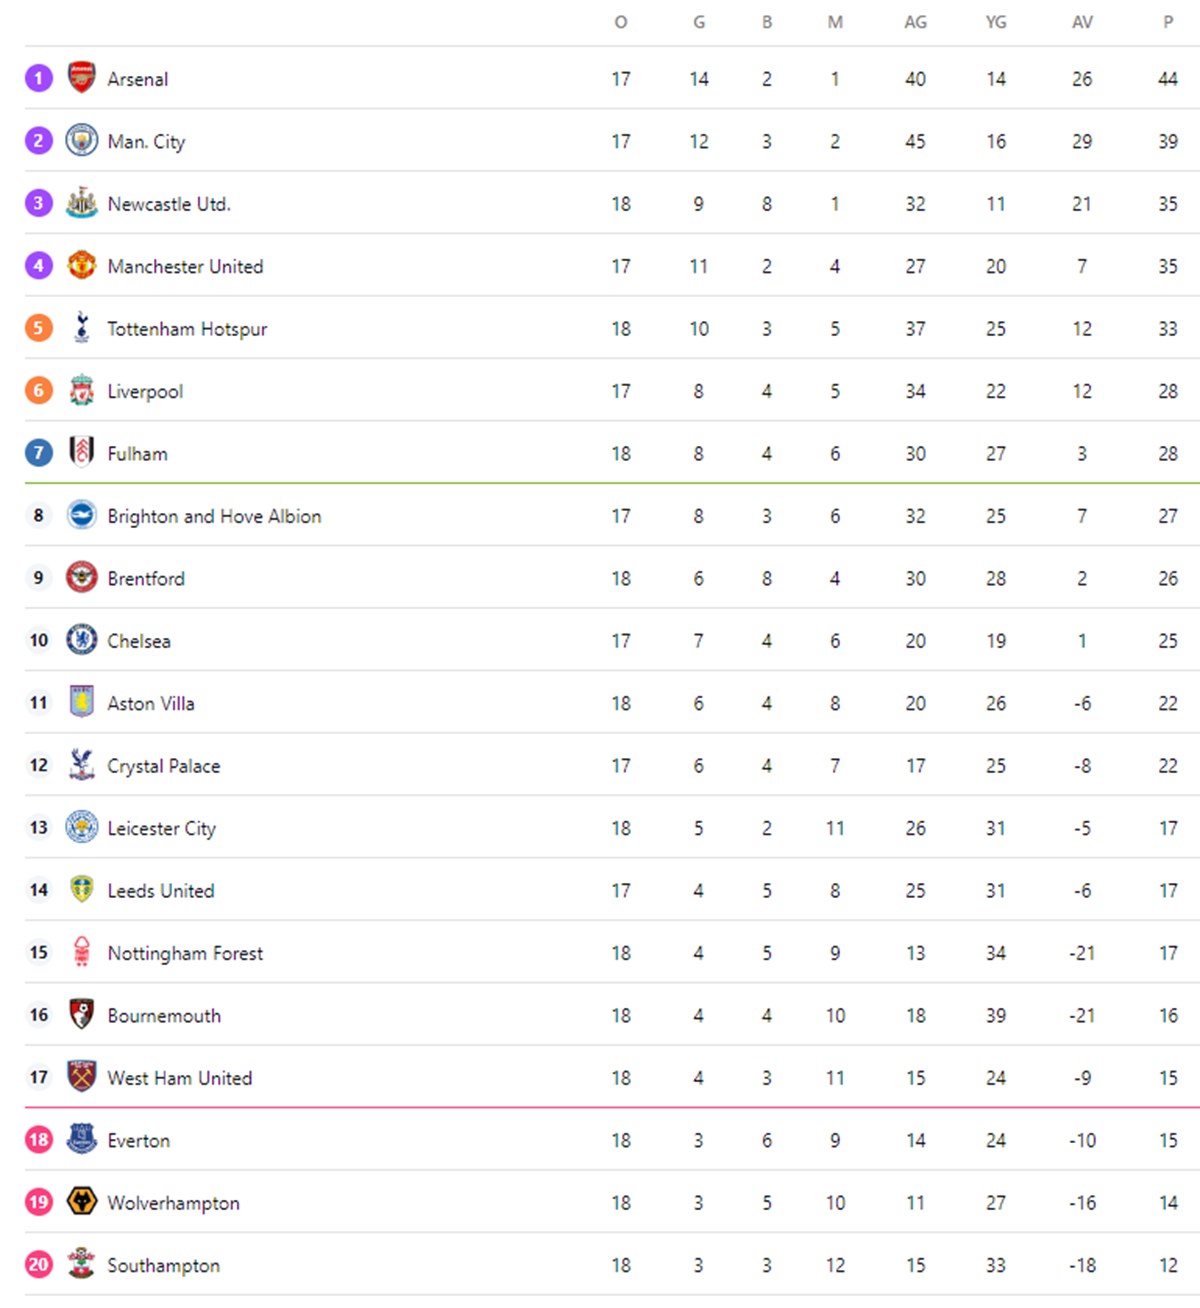Sort table by P points column
Viewport: 1200px width, 1308px height.
tap(1168, 22)
